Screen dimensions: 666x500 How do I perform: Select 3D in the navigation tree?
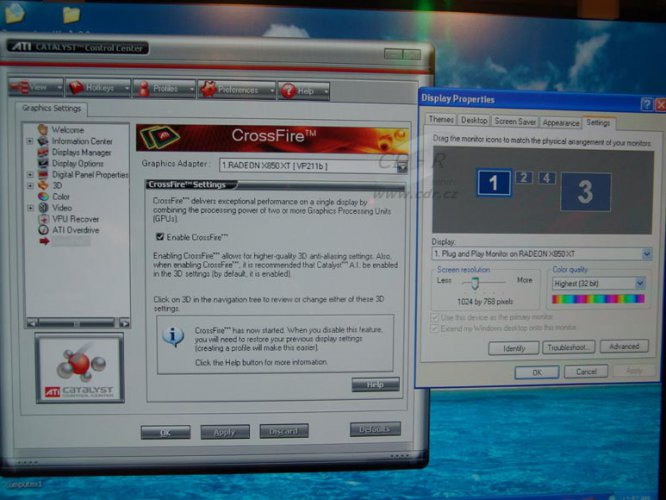[57, 186]
